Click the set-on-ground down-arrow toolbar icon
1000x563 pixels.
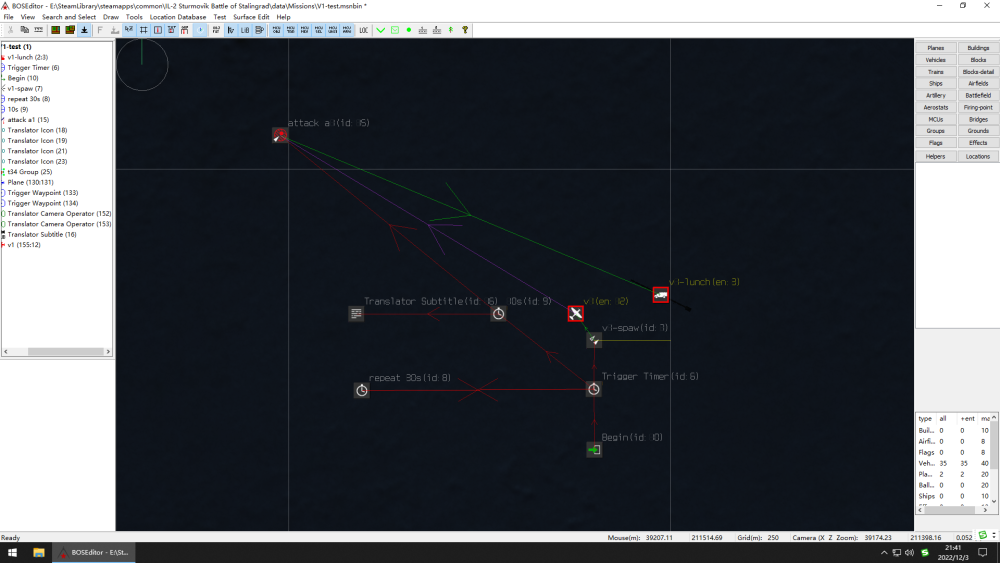[x=84, y=30]
